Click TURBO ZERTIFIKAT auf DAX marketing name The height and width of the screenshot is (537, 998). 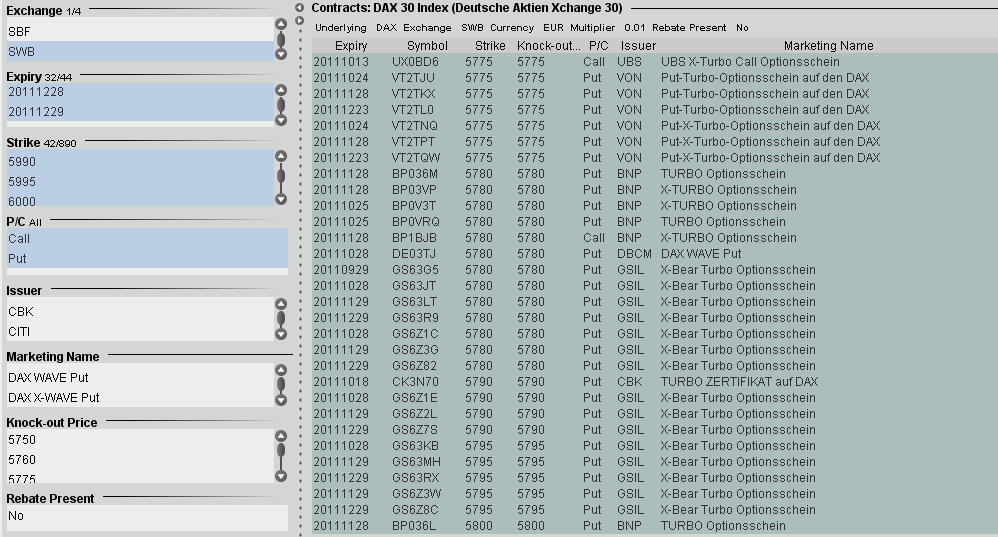point(739,382)
